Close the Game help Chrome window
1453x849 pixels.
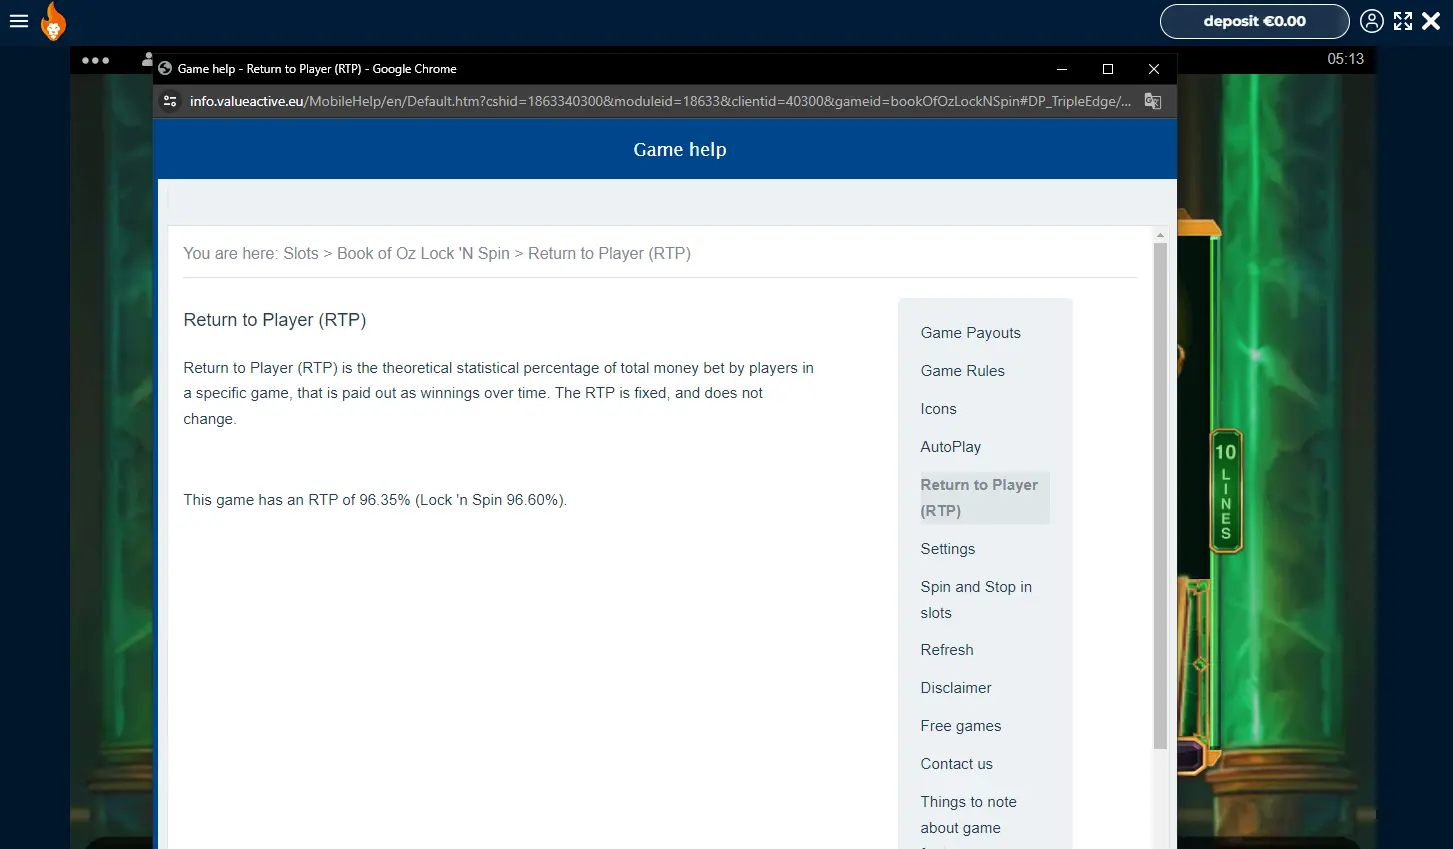point(1154,69)
